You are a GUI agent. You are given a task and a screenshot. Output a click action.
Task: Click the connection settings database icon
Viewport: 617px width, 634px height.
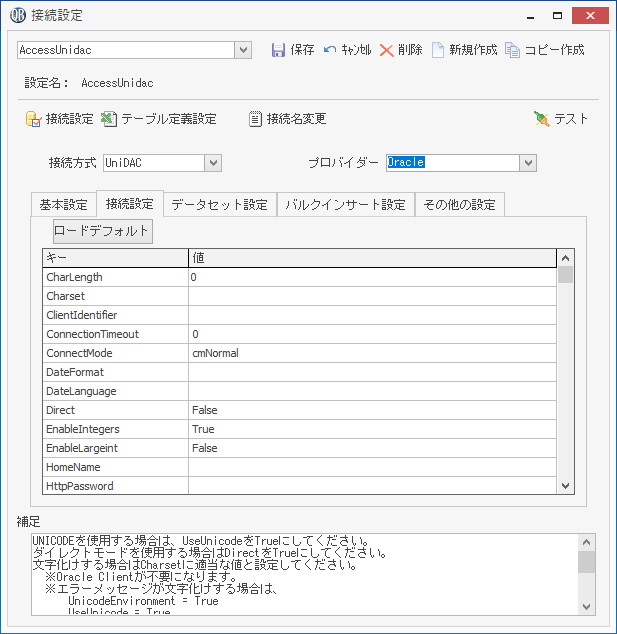[34, 119]
